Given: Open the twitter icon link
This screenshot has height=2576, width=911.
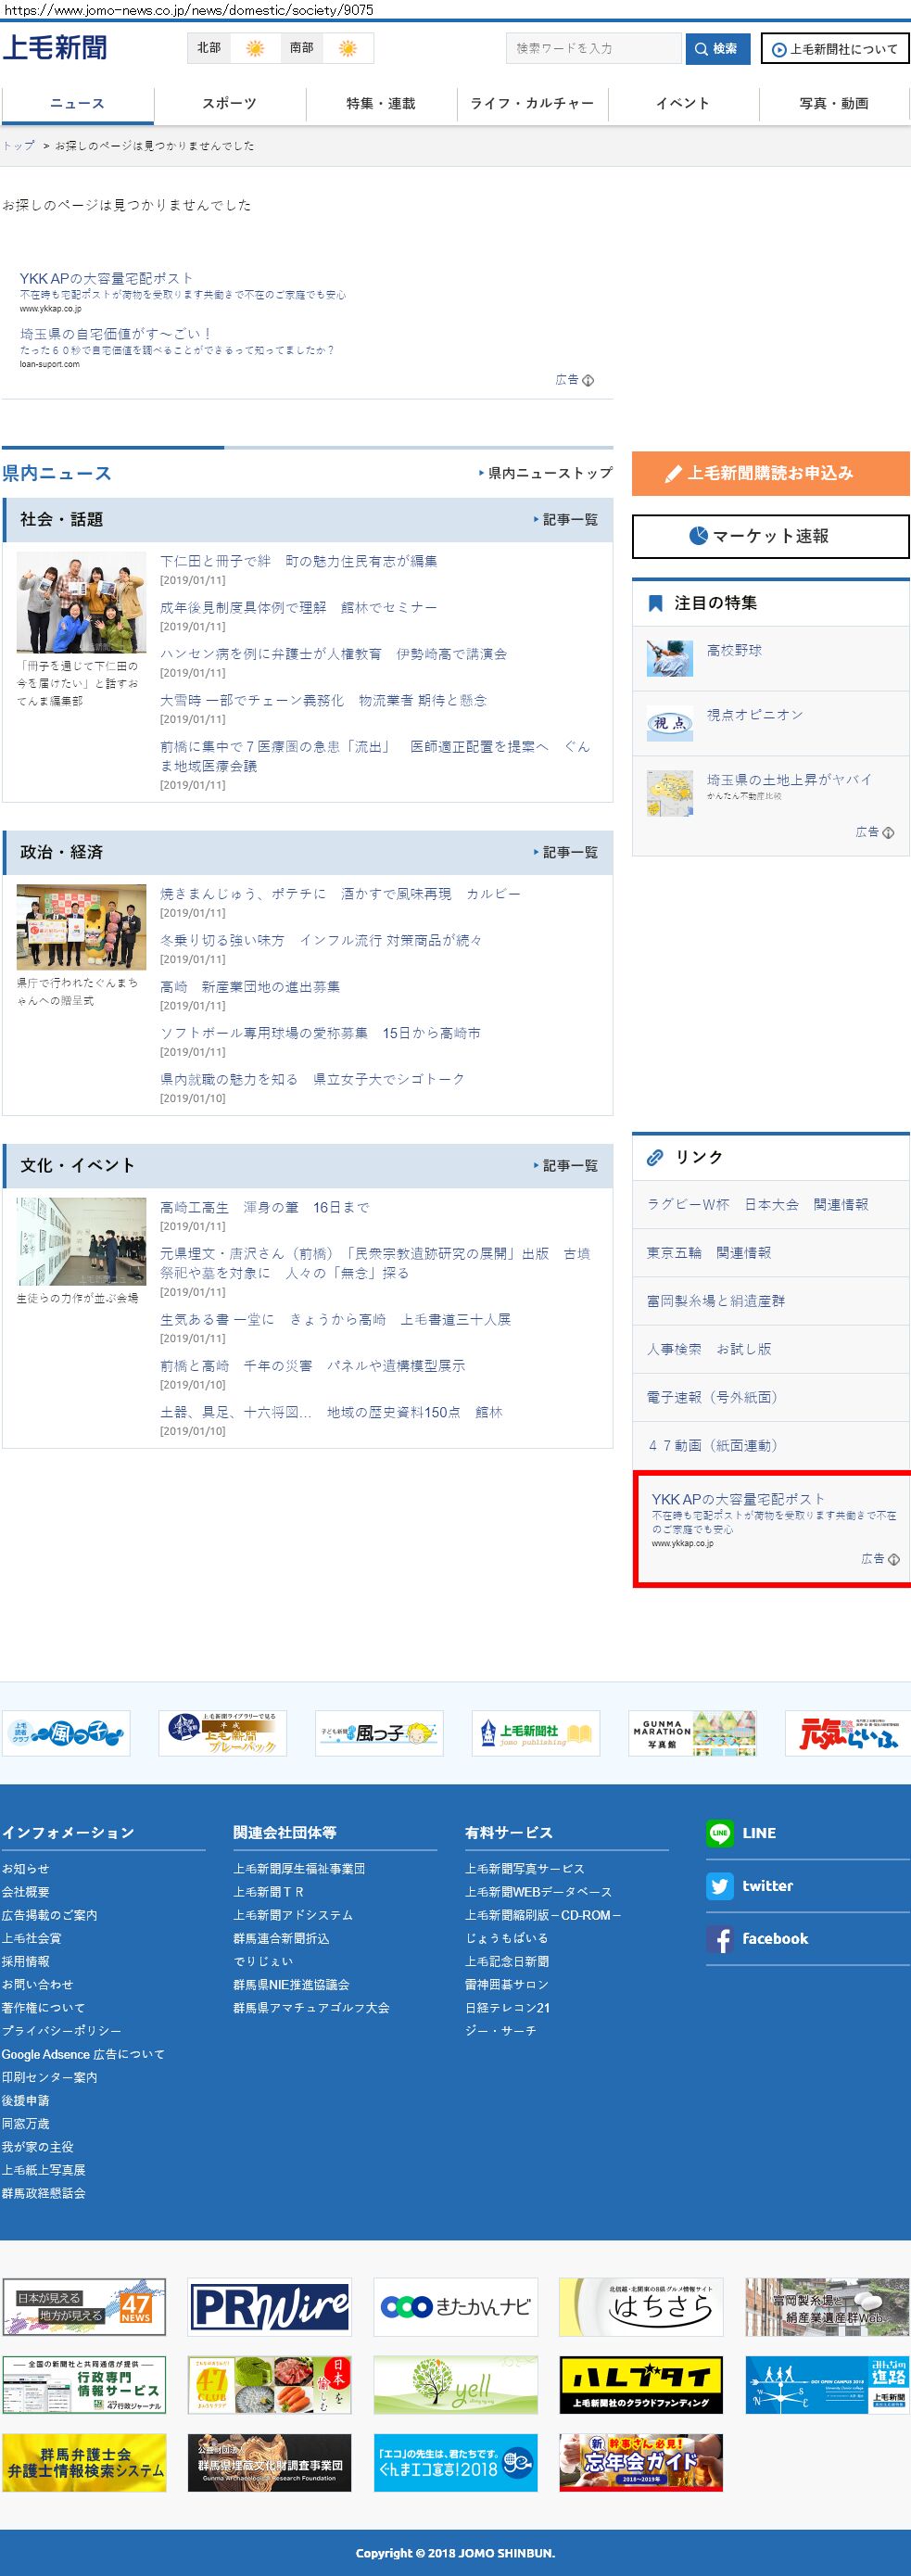Looking at the screenshot, I should [x=719, y=1886].
